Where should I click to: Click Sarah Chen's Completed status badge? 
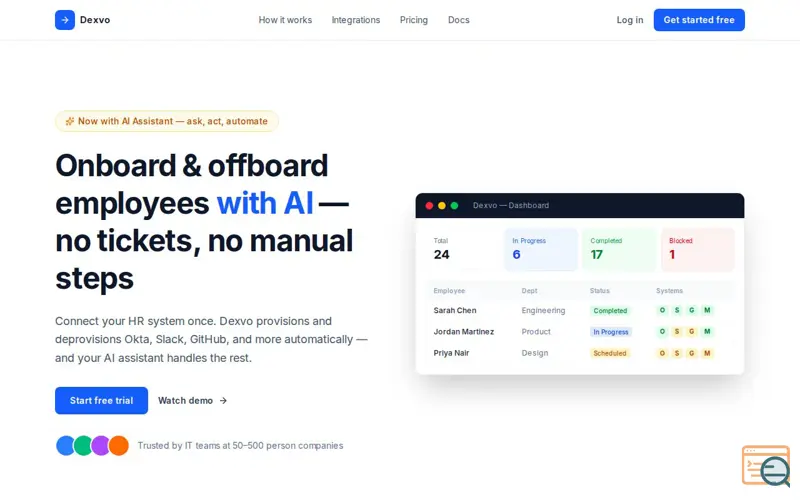coord(610,311)
